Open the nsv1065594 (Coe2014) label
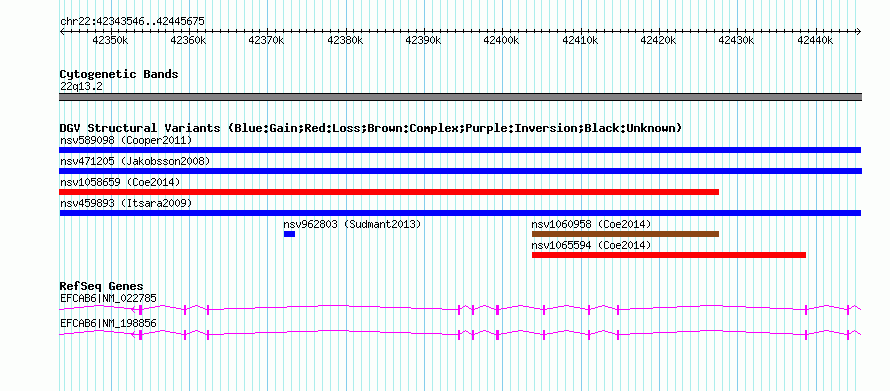Viewport: 890px width, 391px height. pos(591,245)
